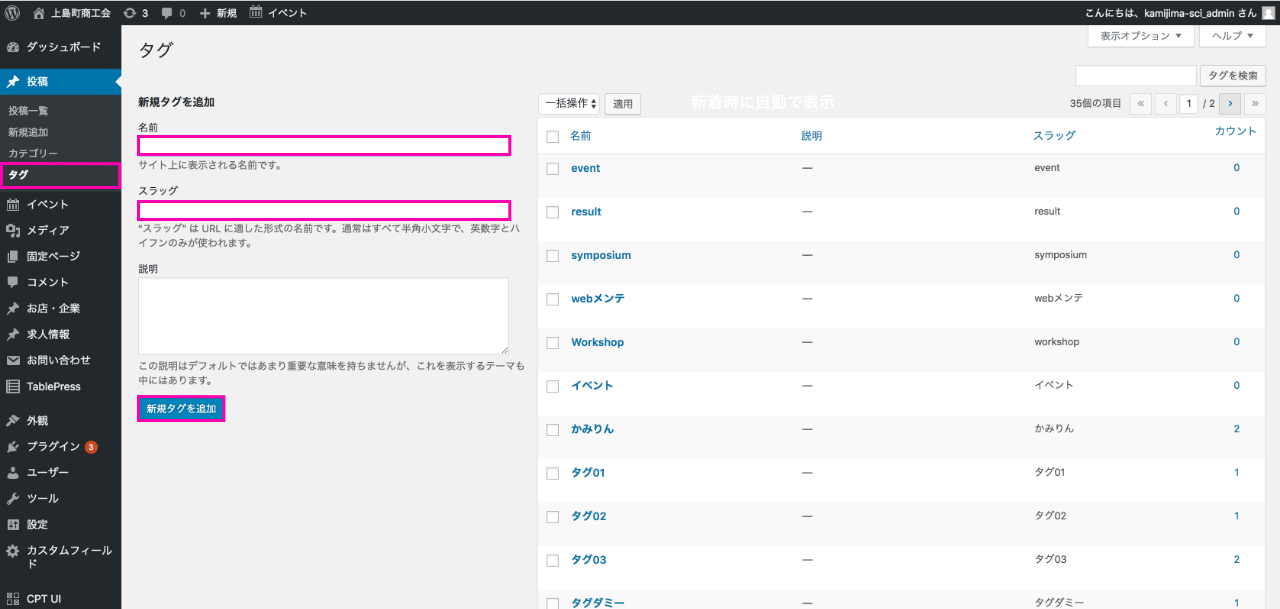Toggle the select-all checkbox in table header
This screenshot has height=609, width=1280.
(x=552, y=136)
